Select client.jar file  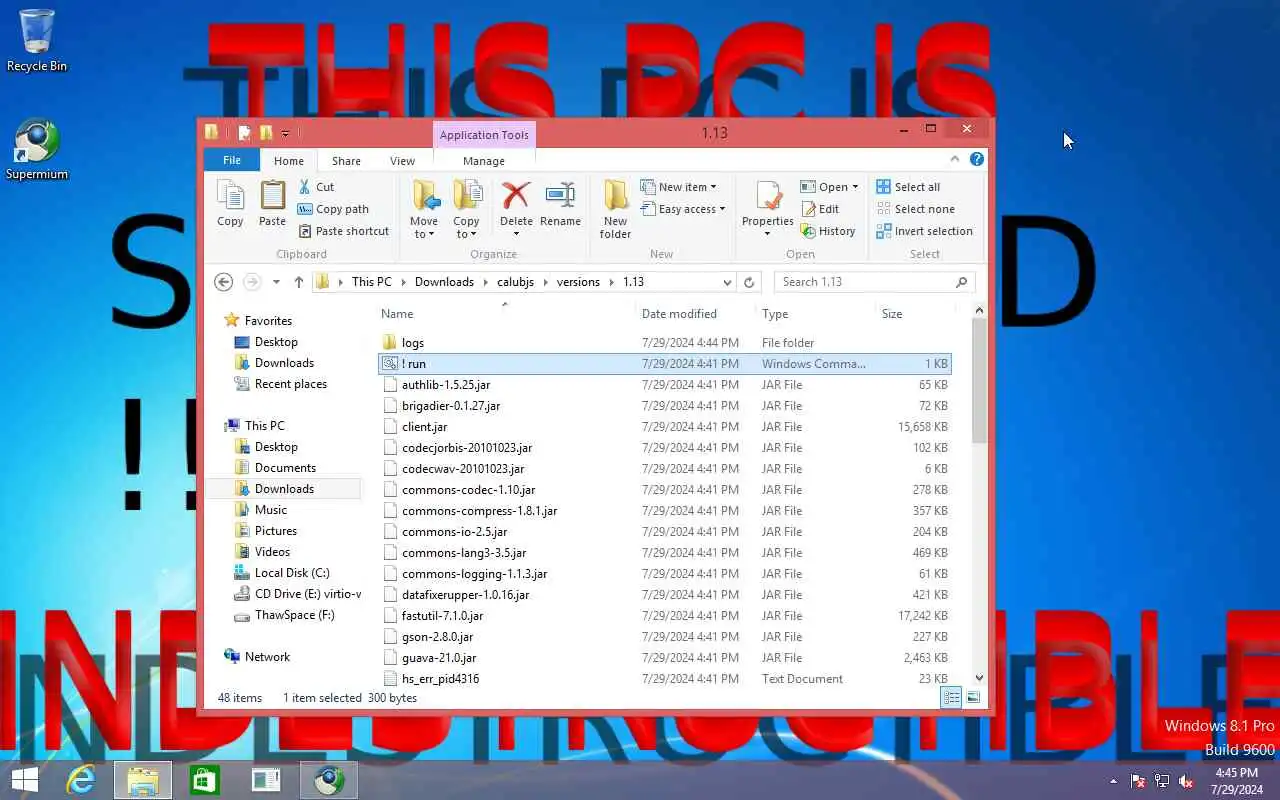point(664,427)
